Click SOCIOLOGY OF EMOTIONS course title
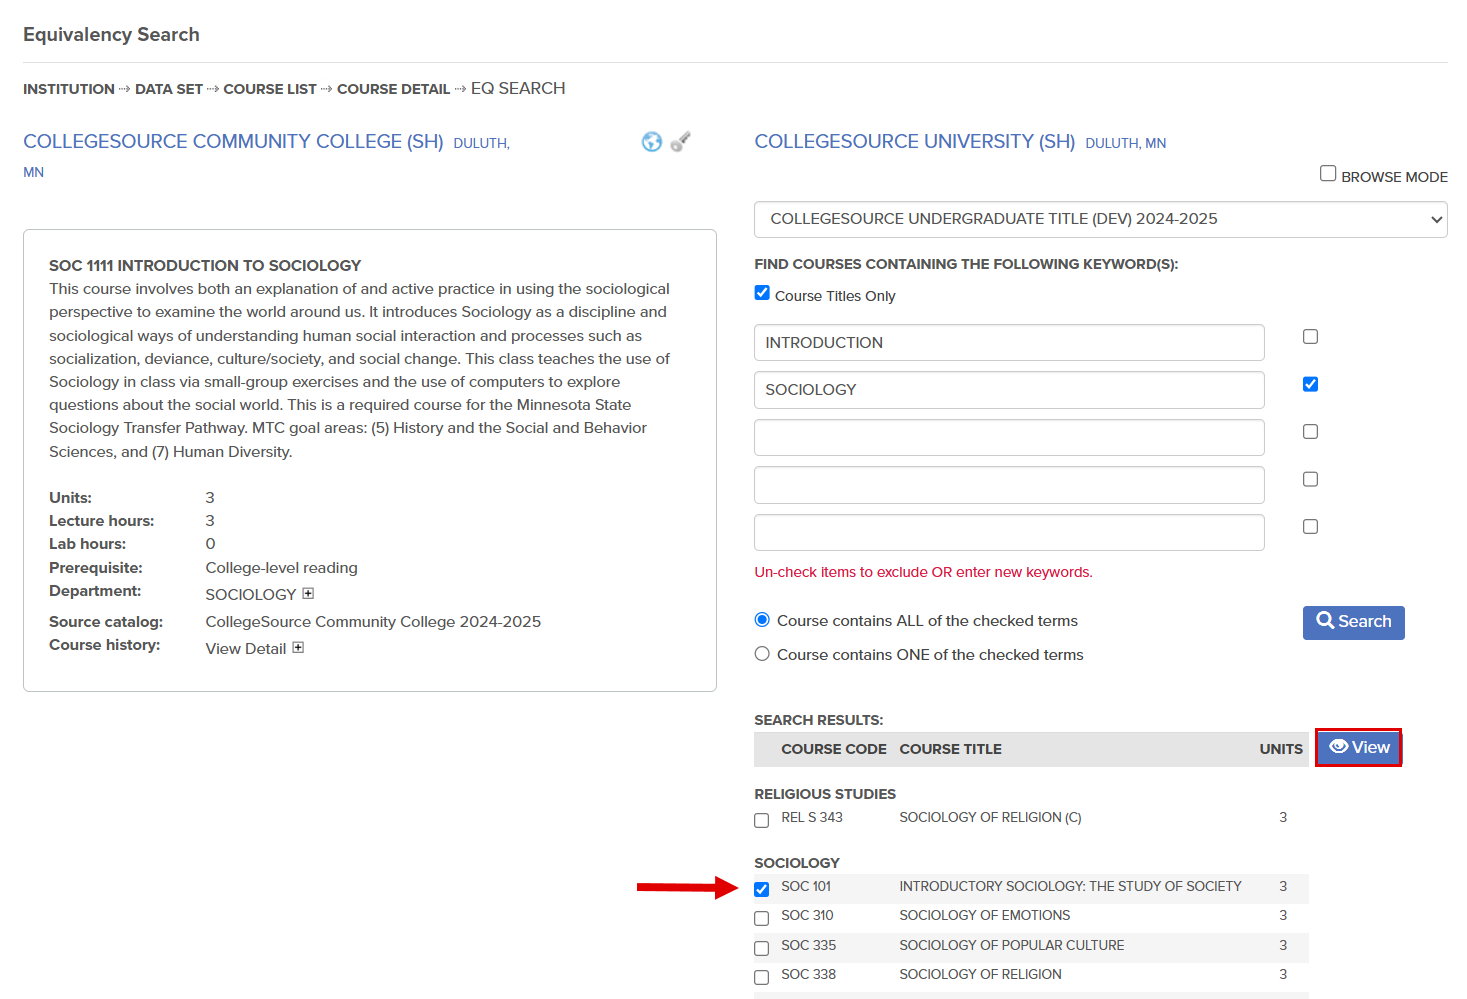The width and height of the screenshot is (1467, 999). tap(985, 916)
